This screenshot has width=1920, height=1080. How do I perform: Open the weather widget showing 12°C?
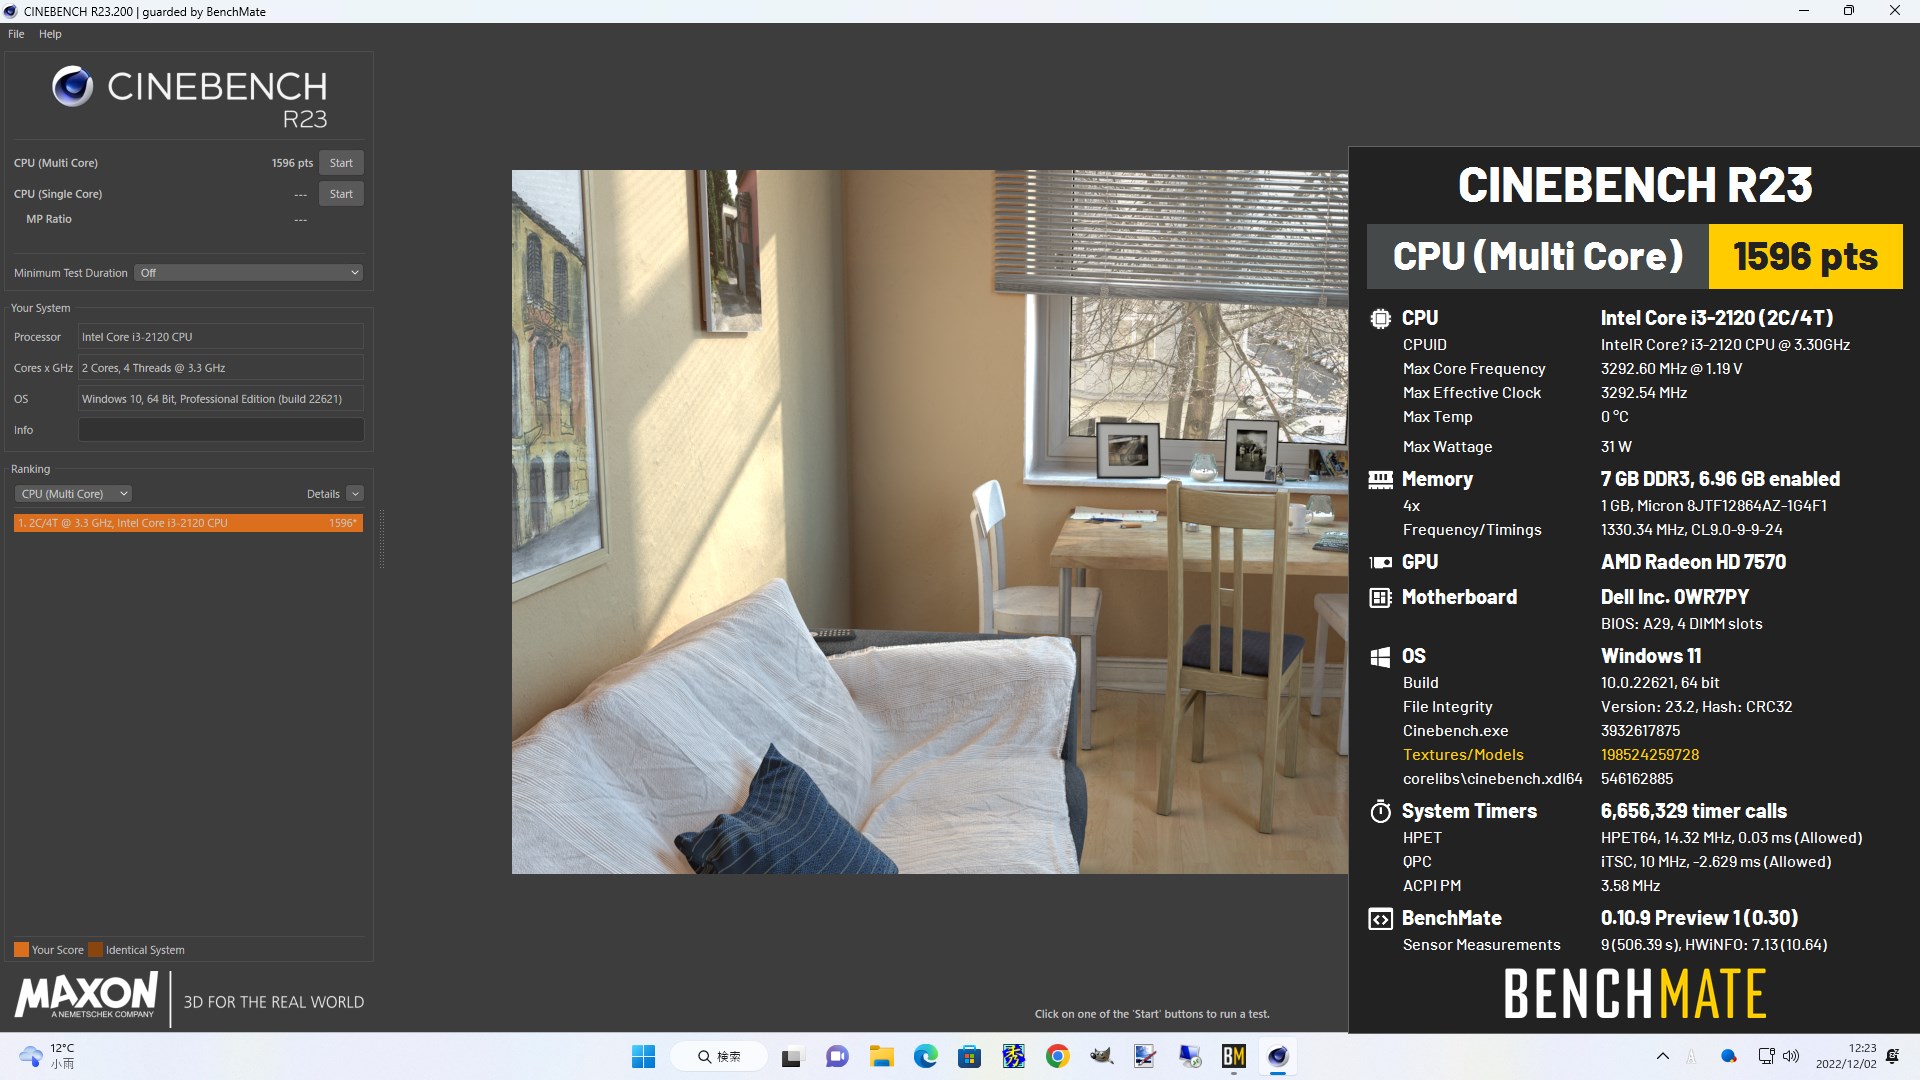(x=47, y=1056)
